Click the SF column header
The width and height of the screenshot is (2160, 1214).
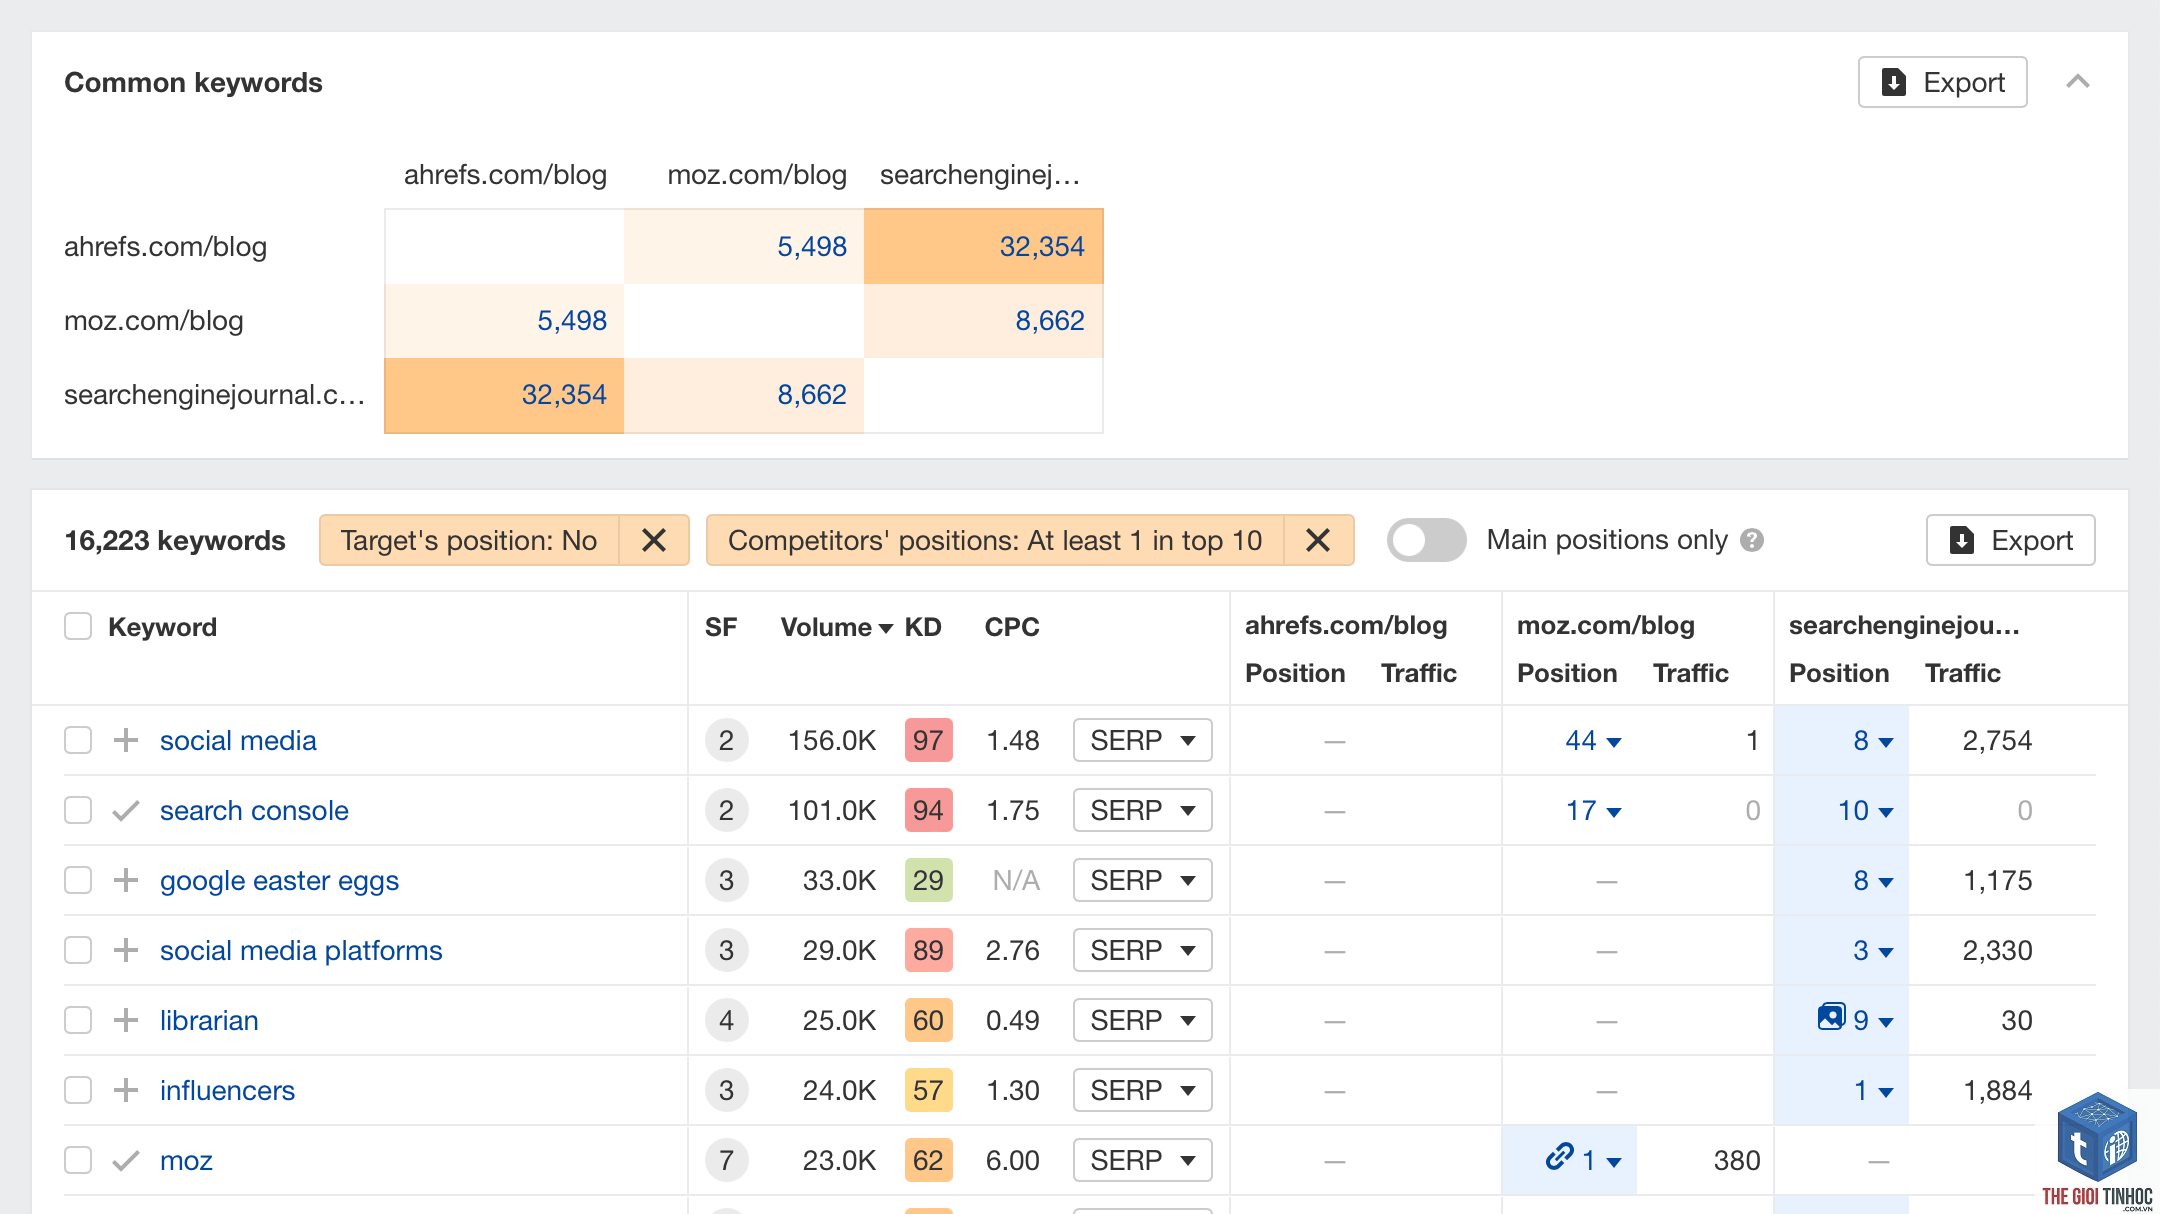pyautogui.click(x=721, y=627)
